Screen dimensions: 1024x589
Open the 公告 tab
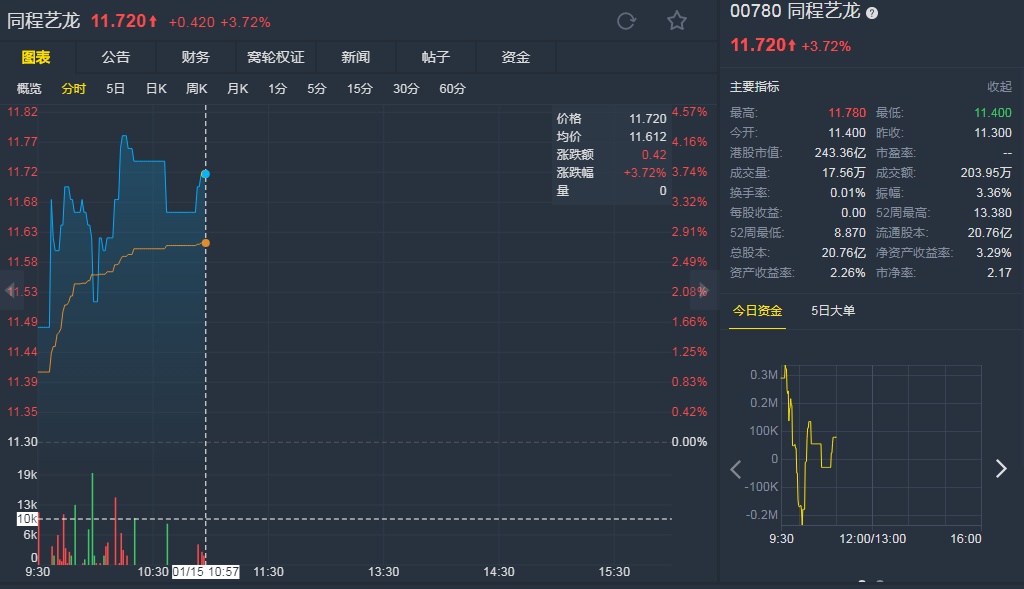116,57
